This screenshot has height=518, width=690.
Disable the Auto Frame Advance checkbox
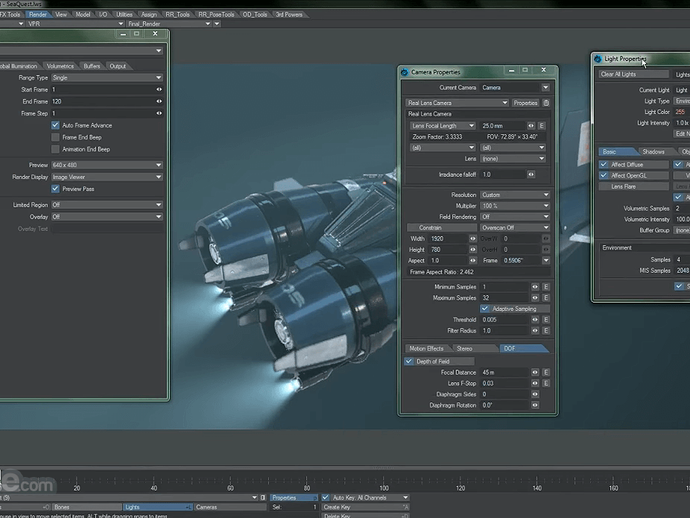(x=55, y=125)
